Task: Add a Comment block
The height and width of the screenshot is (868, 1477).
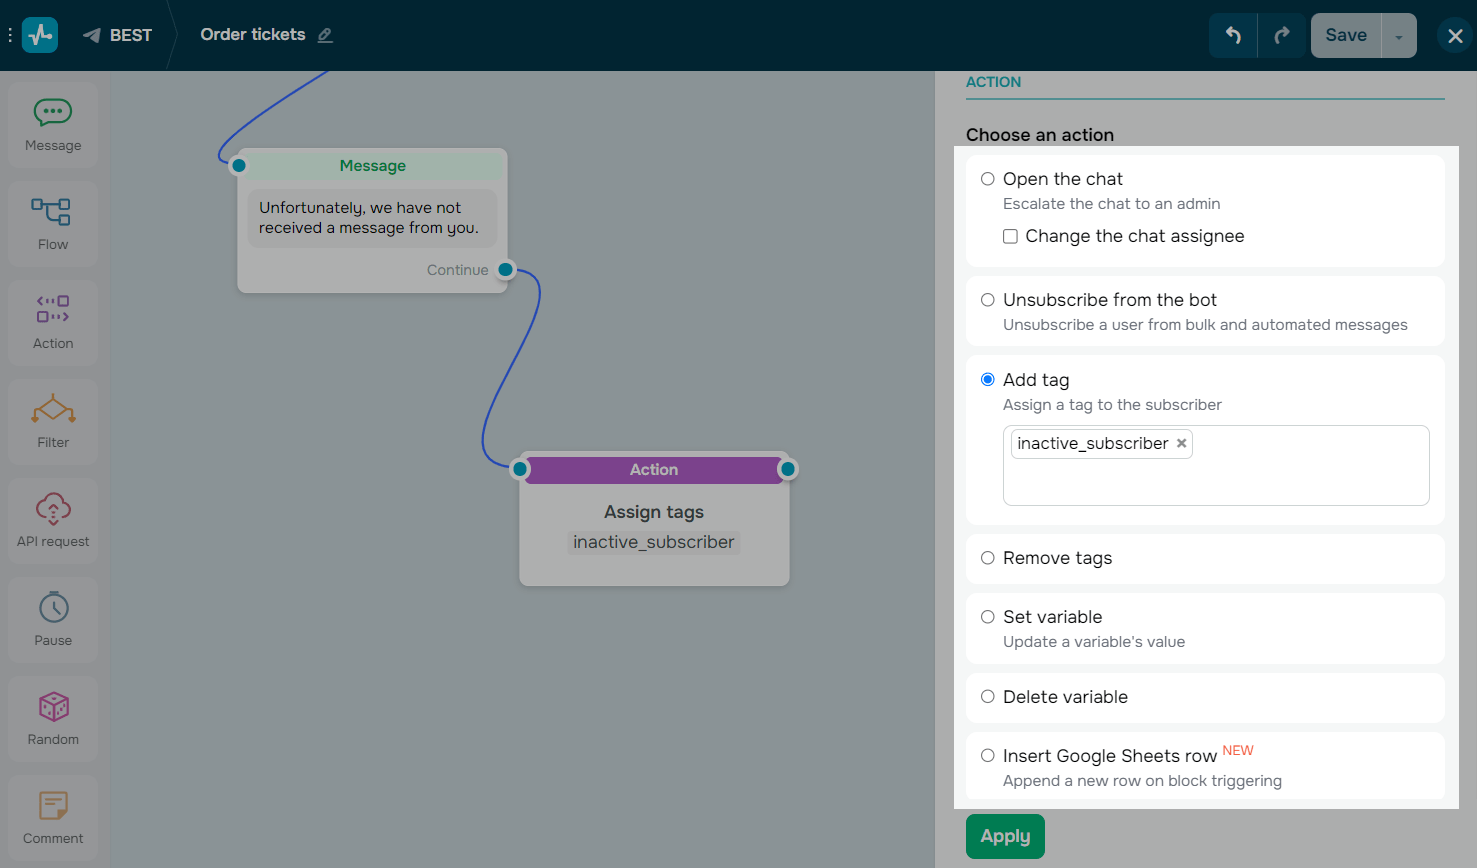Action: (x=53, y=817)
